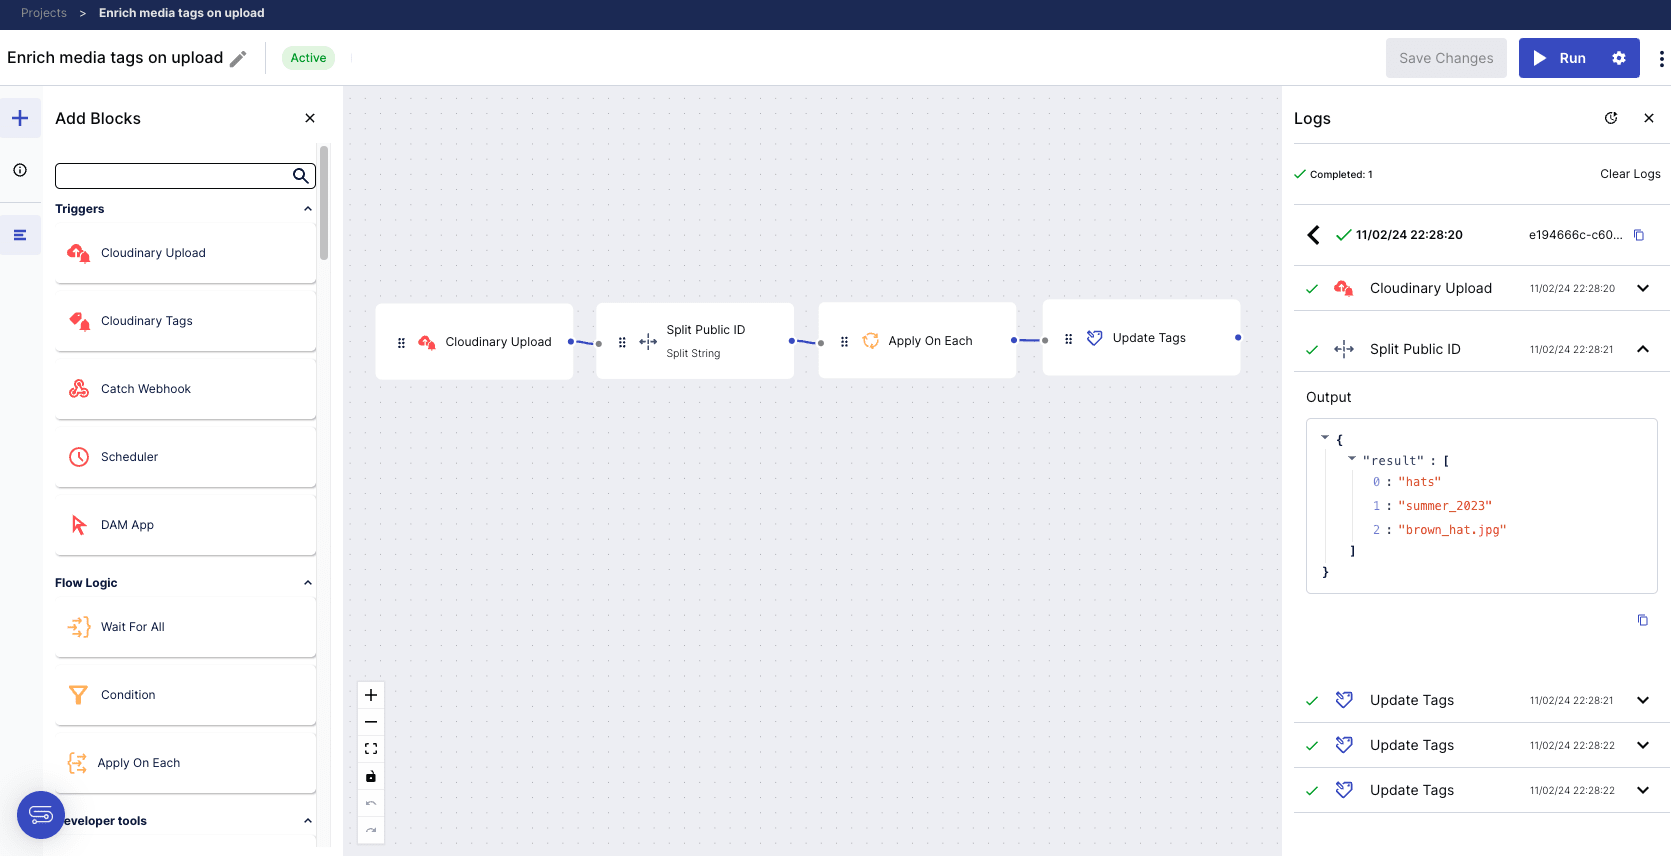Collapse the Split Public ID log entry

(1643, 349)
